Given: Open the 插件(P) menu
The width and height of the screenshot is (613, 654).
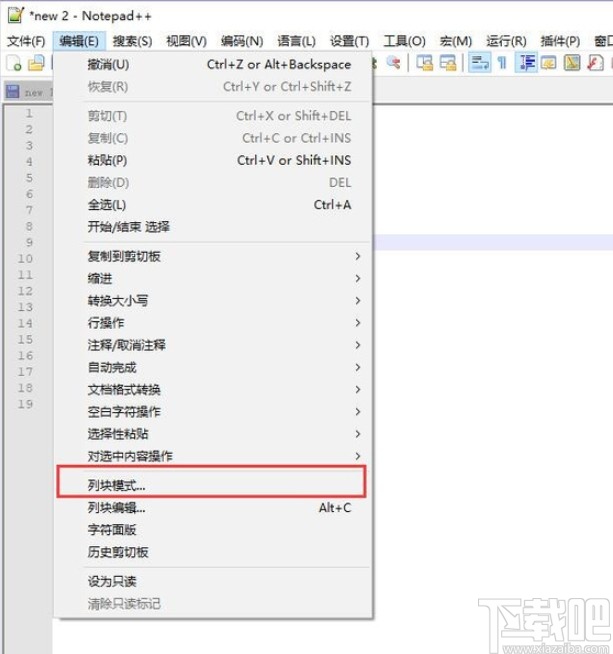Looking at the screenshot, I should [560, 41].
